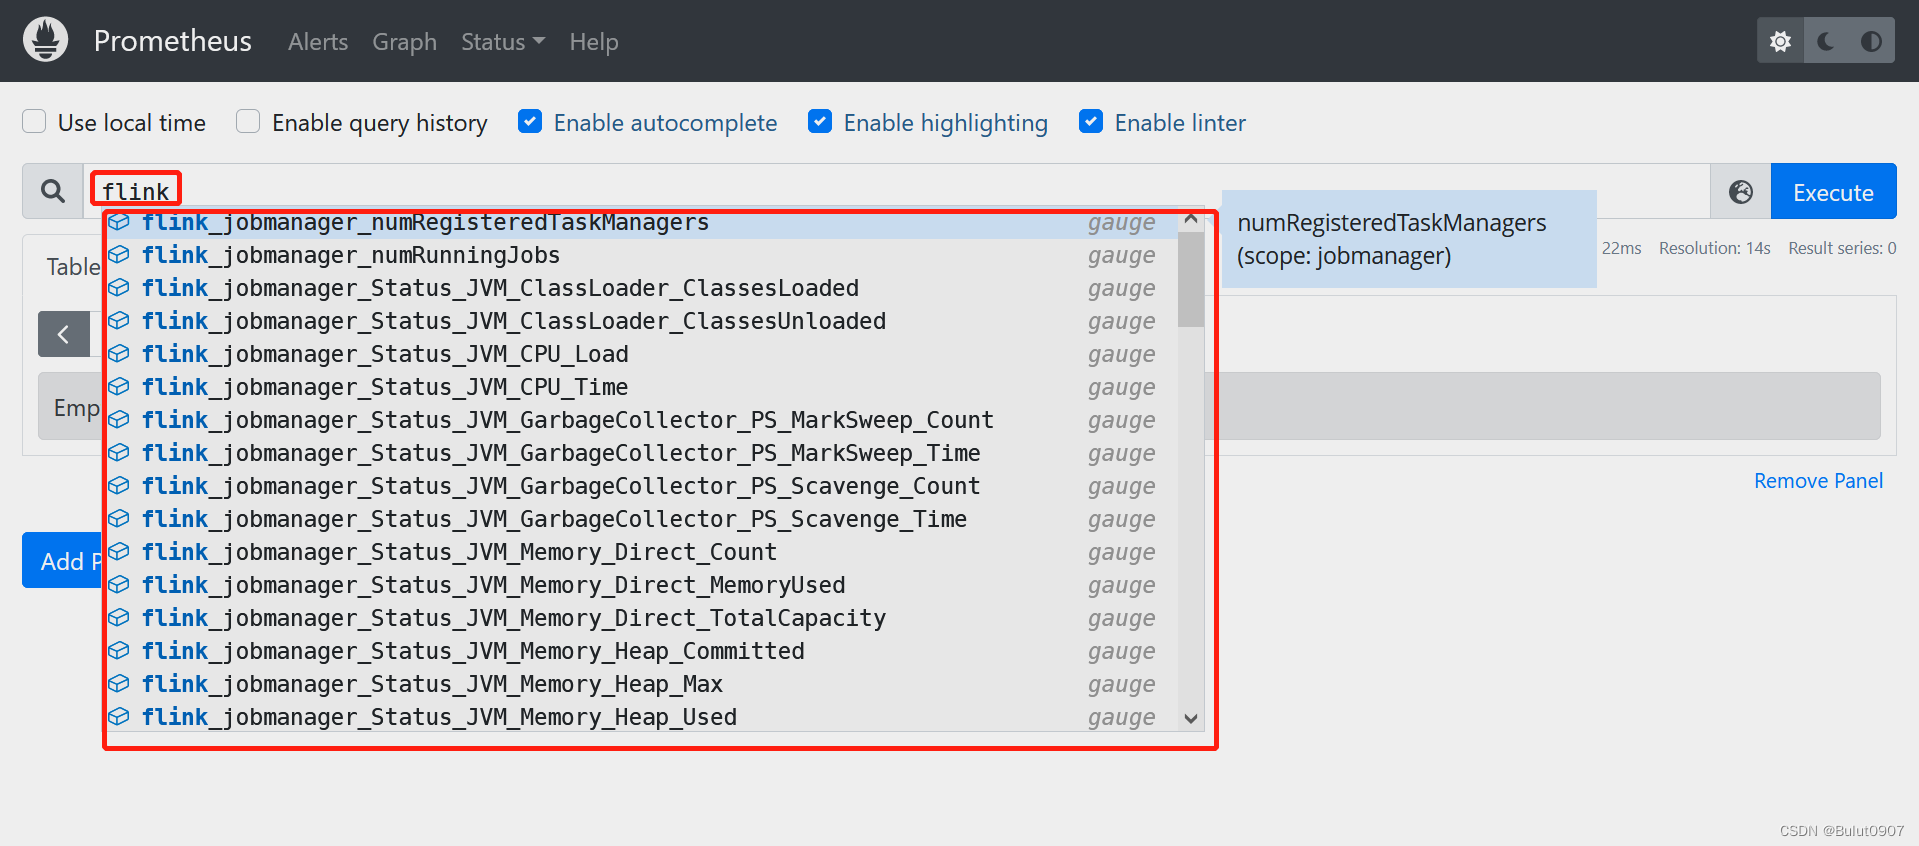The height and width of the screenshot is (846, 1919).
Task: Open the Status dropdown menu
Action: click(502, 42)
